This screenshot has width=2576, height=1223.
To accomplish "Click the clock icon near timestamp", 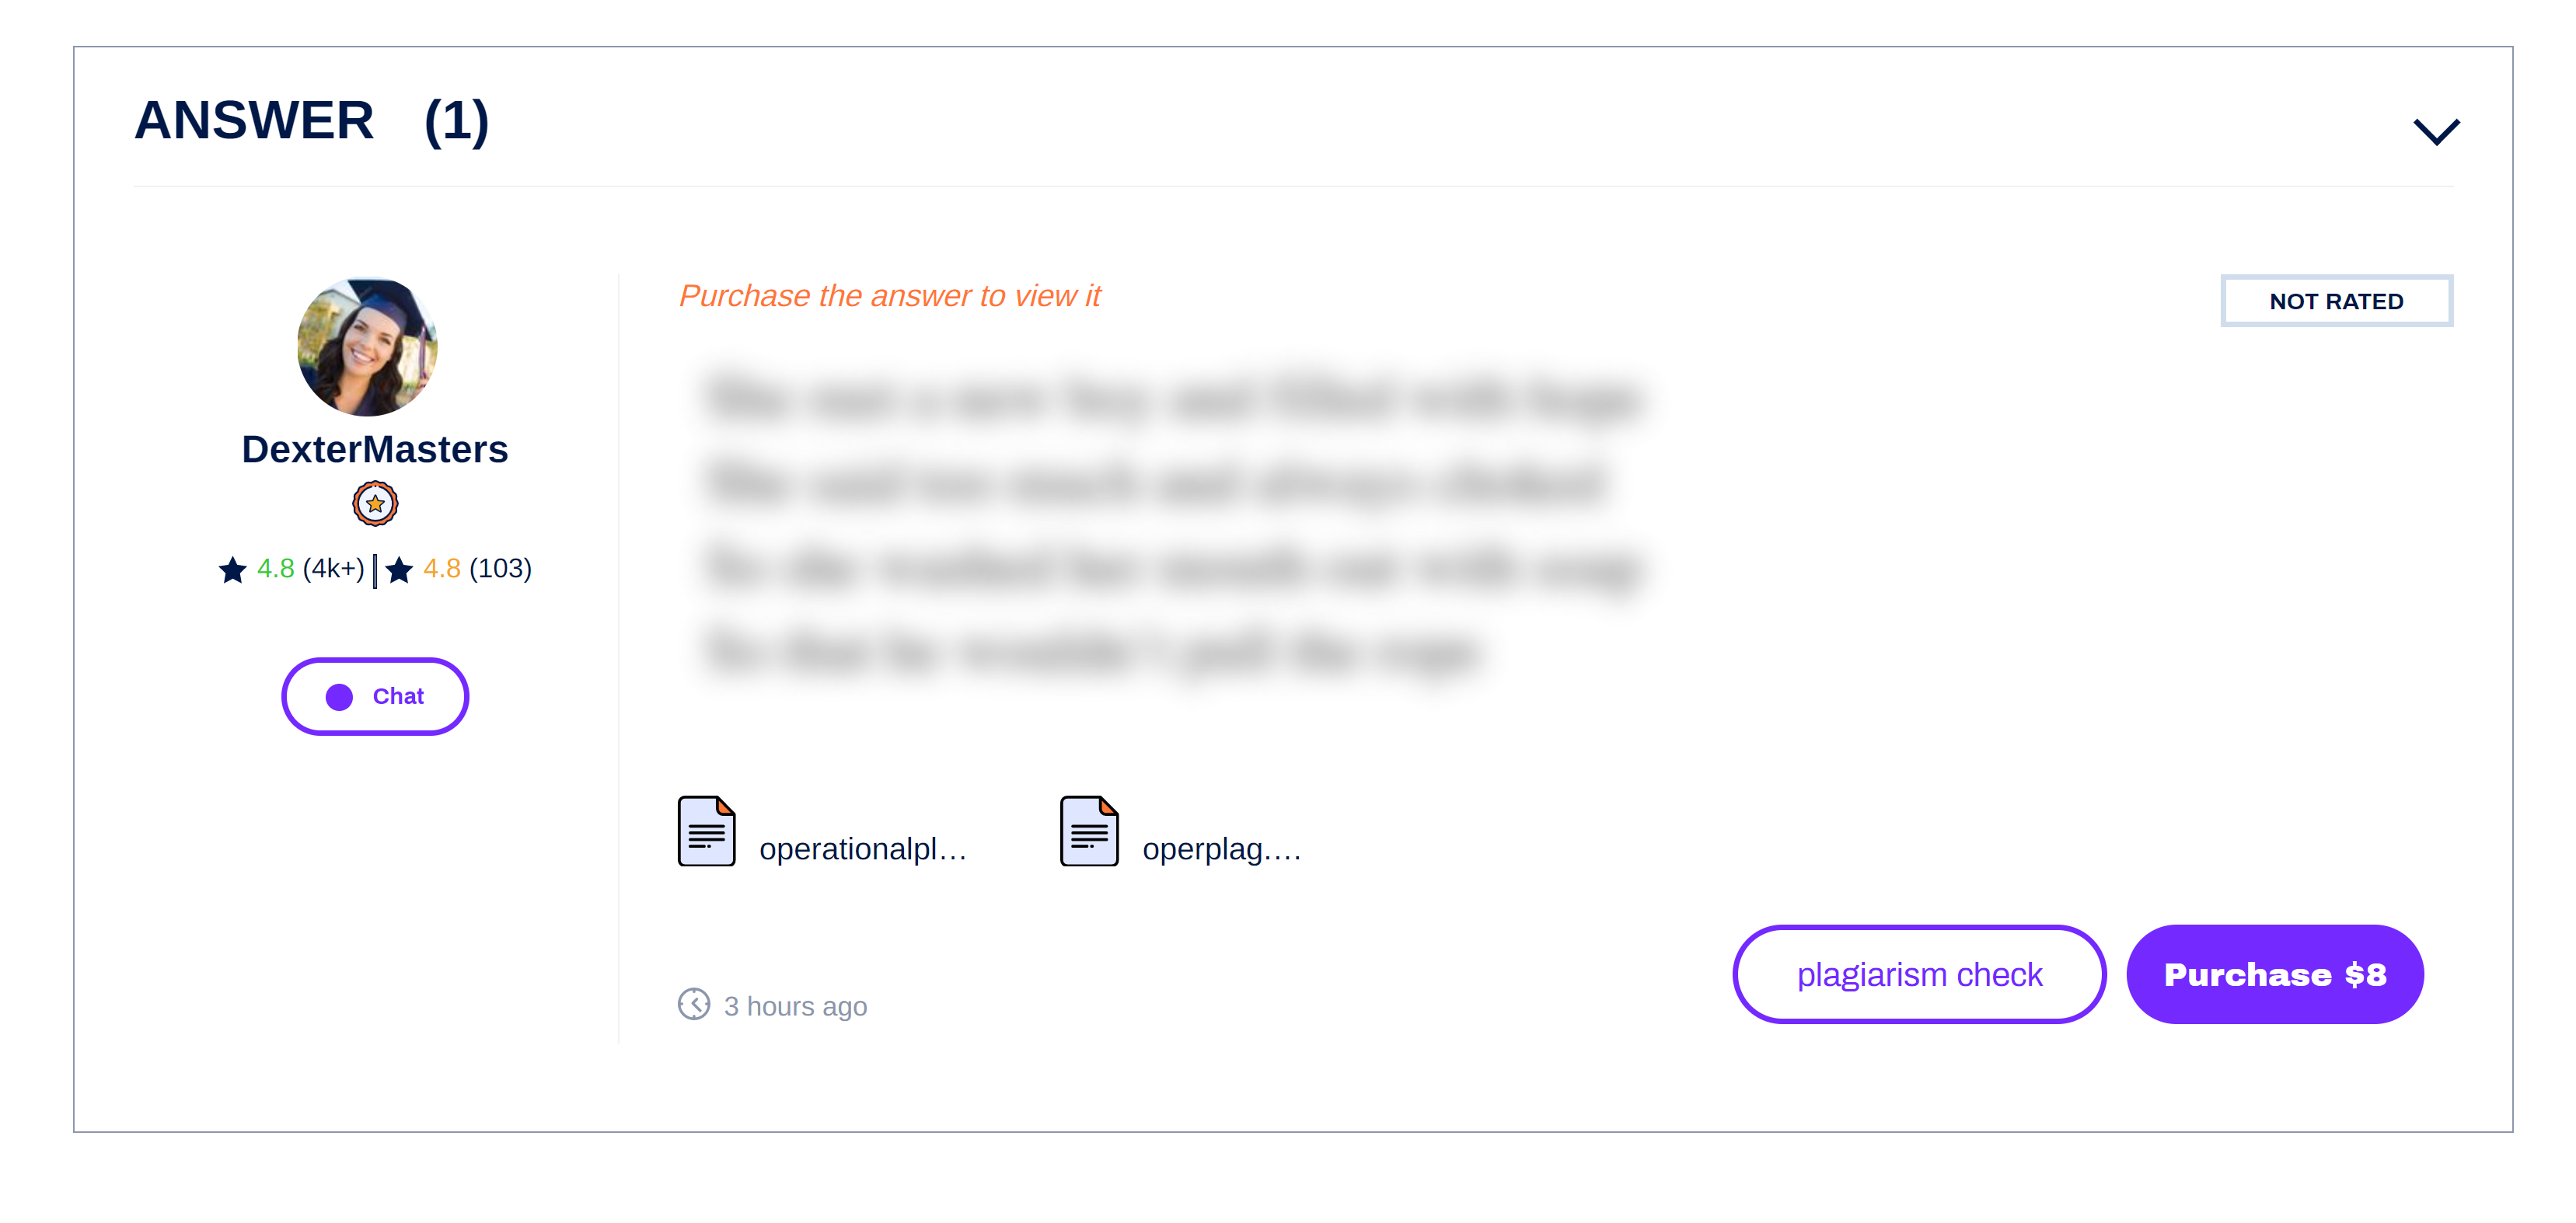I will (693, 1003).
